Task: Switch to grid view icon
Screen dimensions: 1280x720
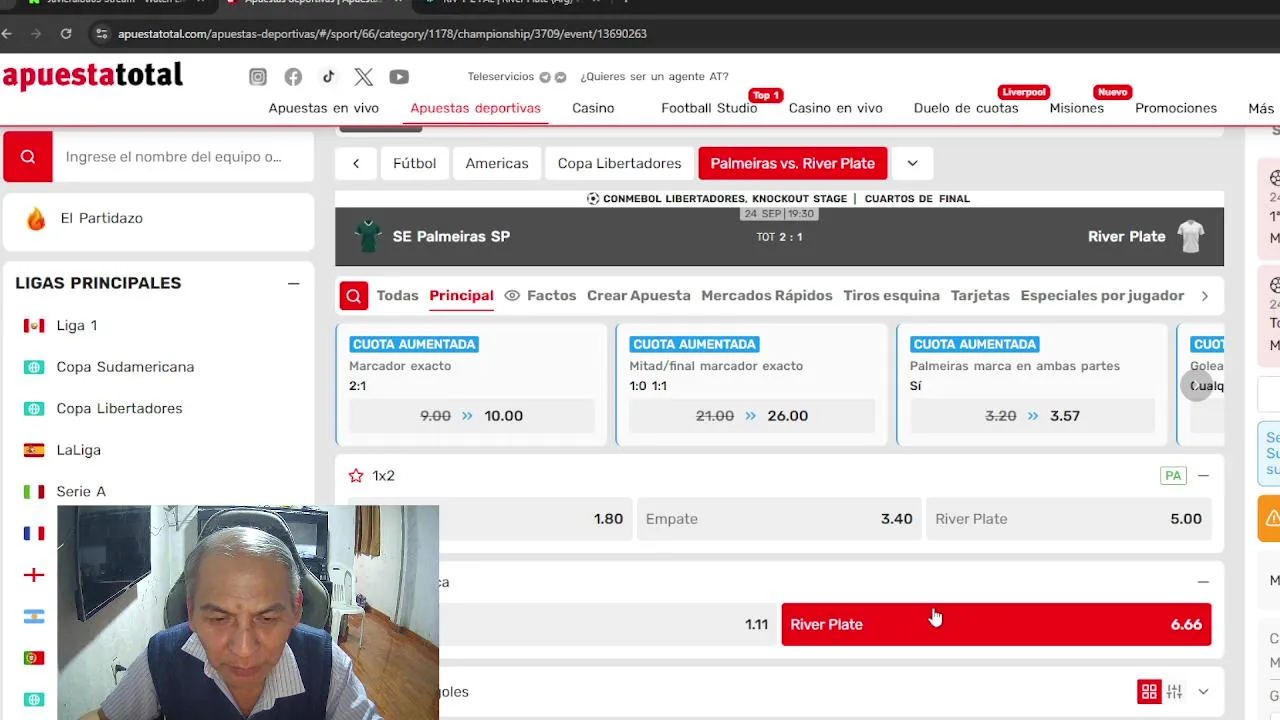Action: (x=1149, y=691)
